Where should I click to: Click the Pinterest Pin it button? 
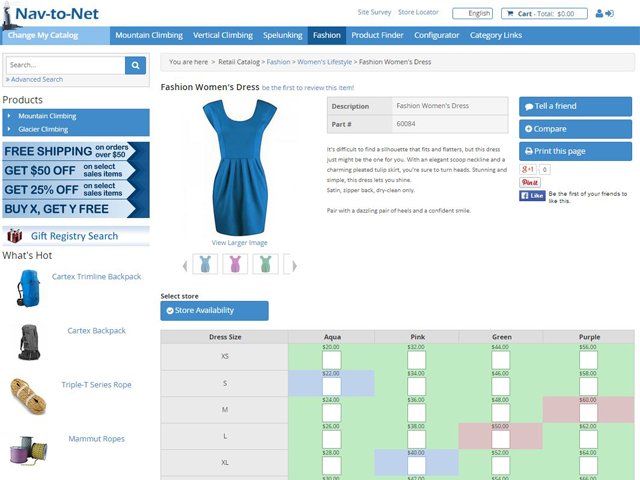coord(529,182)
